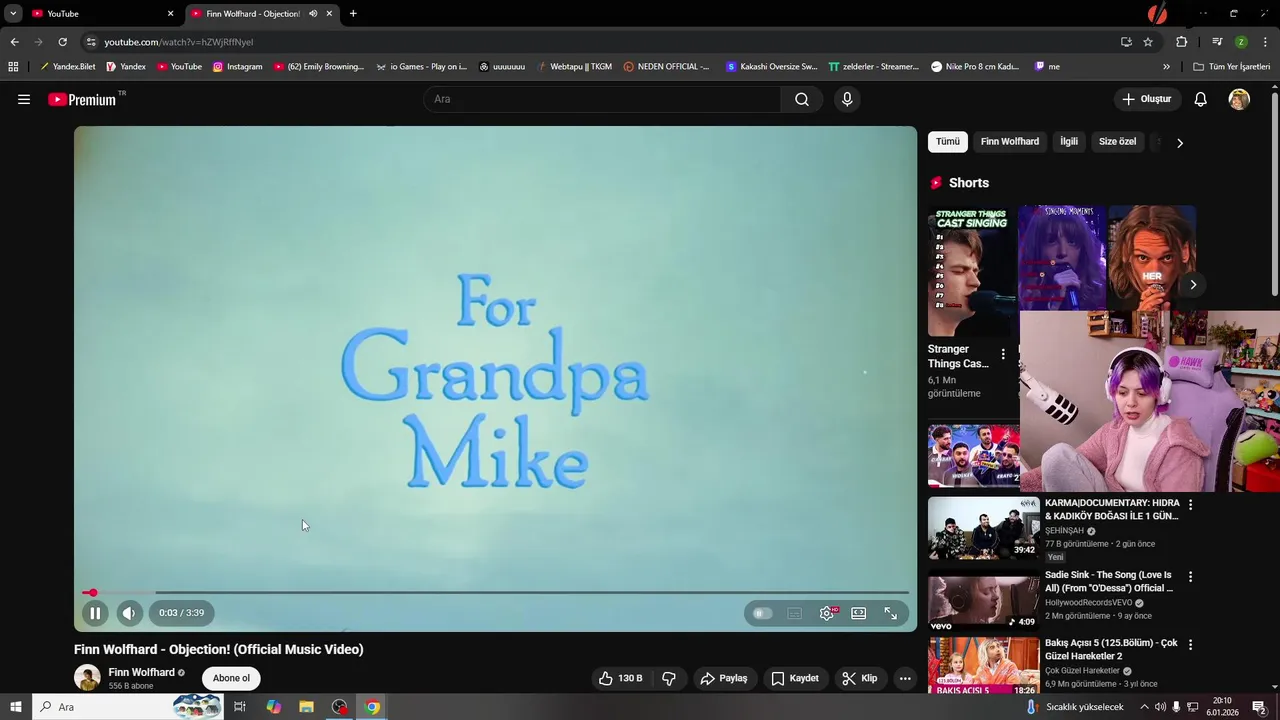Open the account avatar menu
The width and height of the screenshot is (1280, 720).
click(x=1239, y=99)
